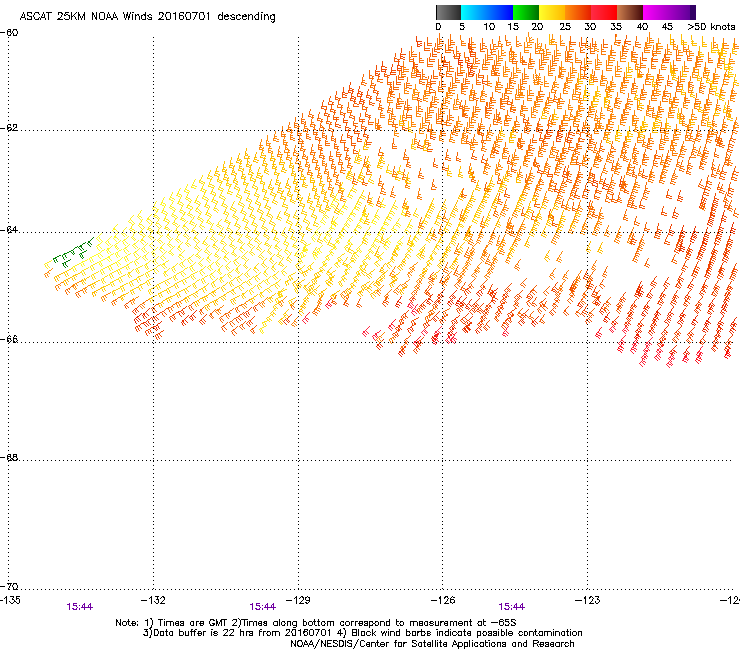This screenshot has height=650, width=740.
Task: Click the NOAA/NESDIS Center credit line
Action: 432,644
